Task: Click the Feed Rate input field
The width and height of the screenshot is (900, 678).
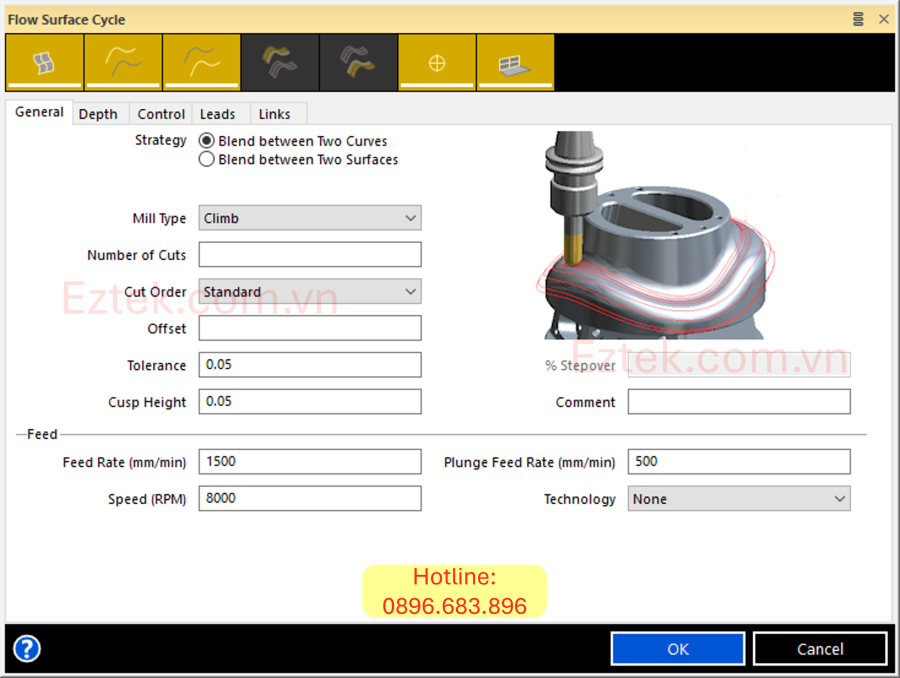Action: (310, 462)
